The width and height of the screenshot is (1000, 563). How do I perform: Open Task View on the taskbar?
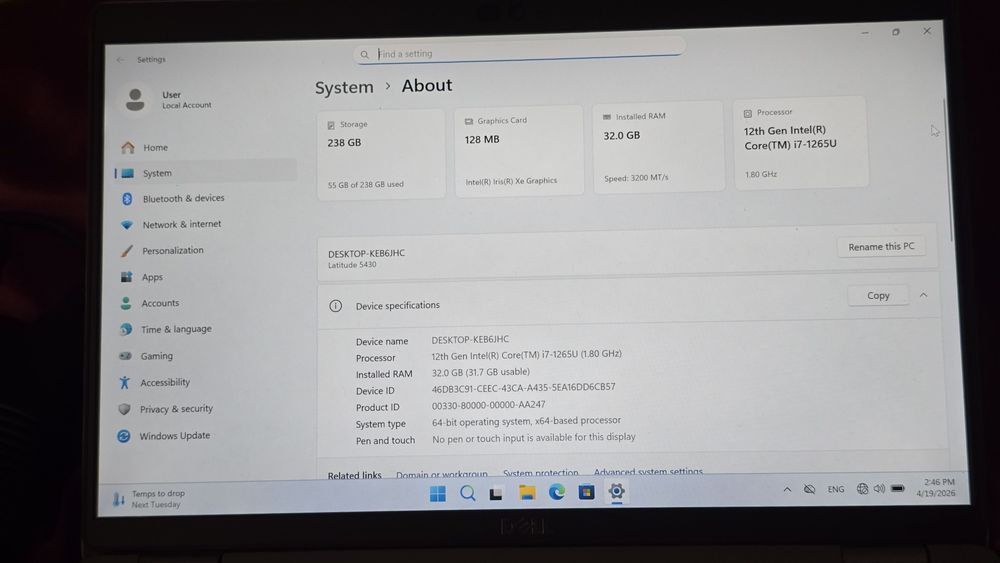[496, 493]
